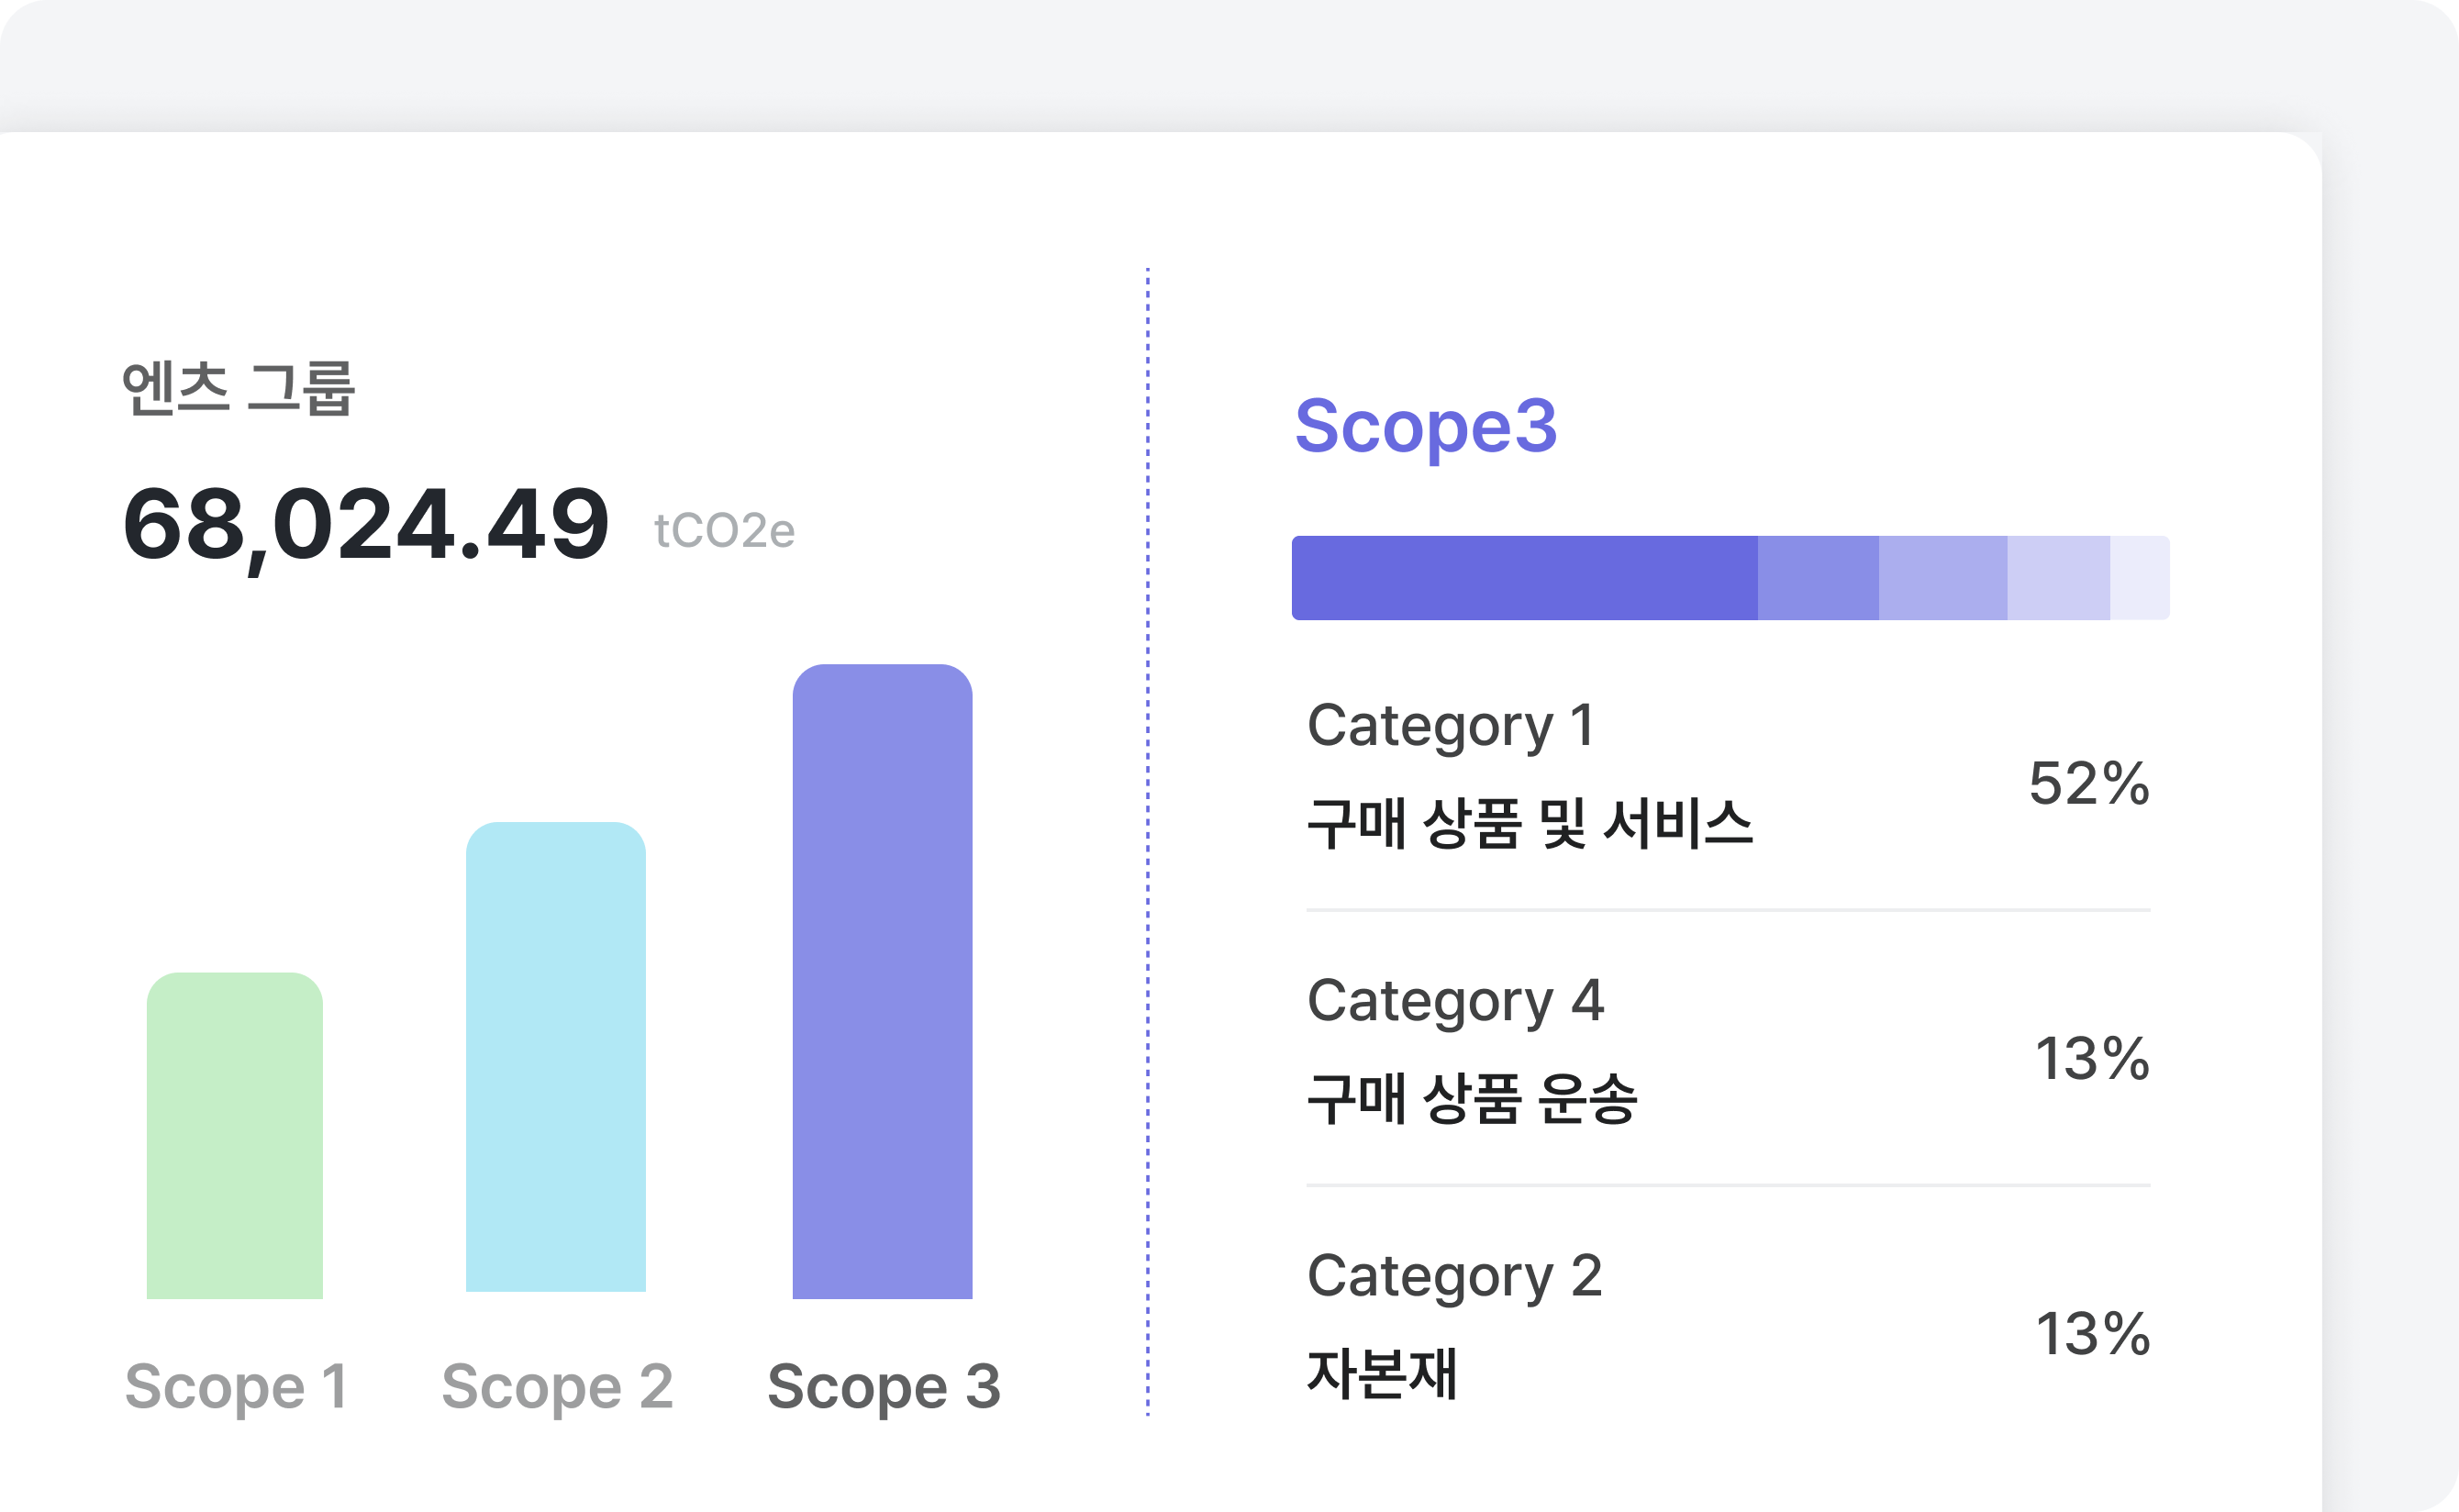The width and height of the screenshot is (2459, 1512).
Task: Click the Scope3 heading
Action: pyautogui.click(x=1425, y=426)
